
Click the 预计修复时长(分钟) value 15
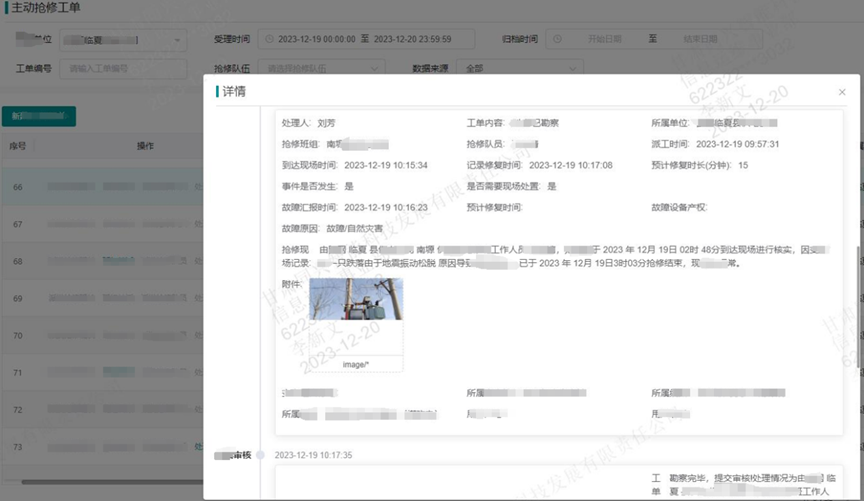pyautogui.click(x=743, y=165)
